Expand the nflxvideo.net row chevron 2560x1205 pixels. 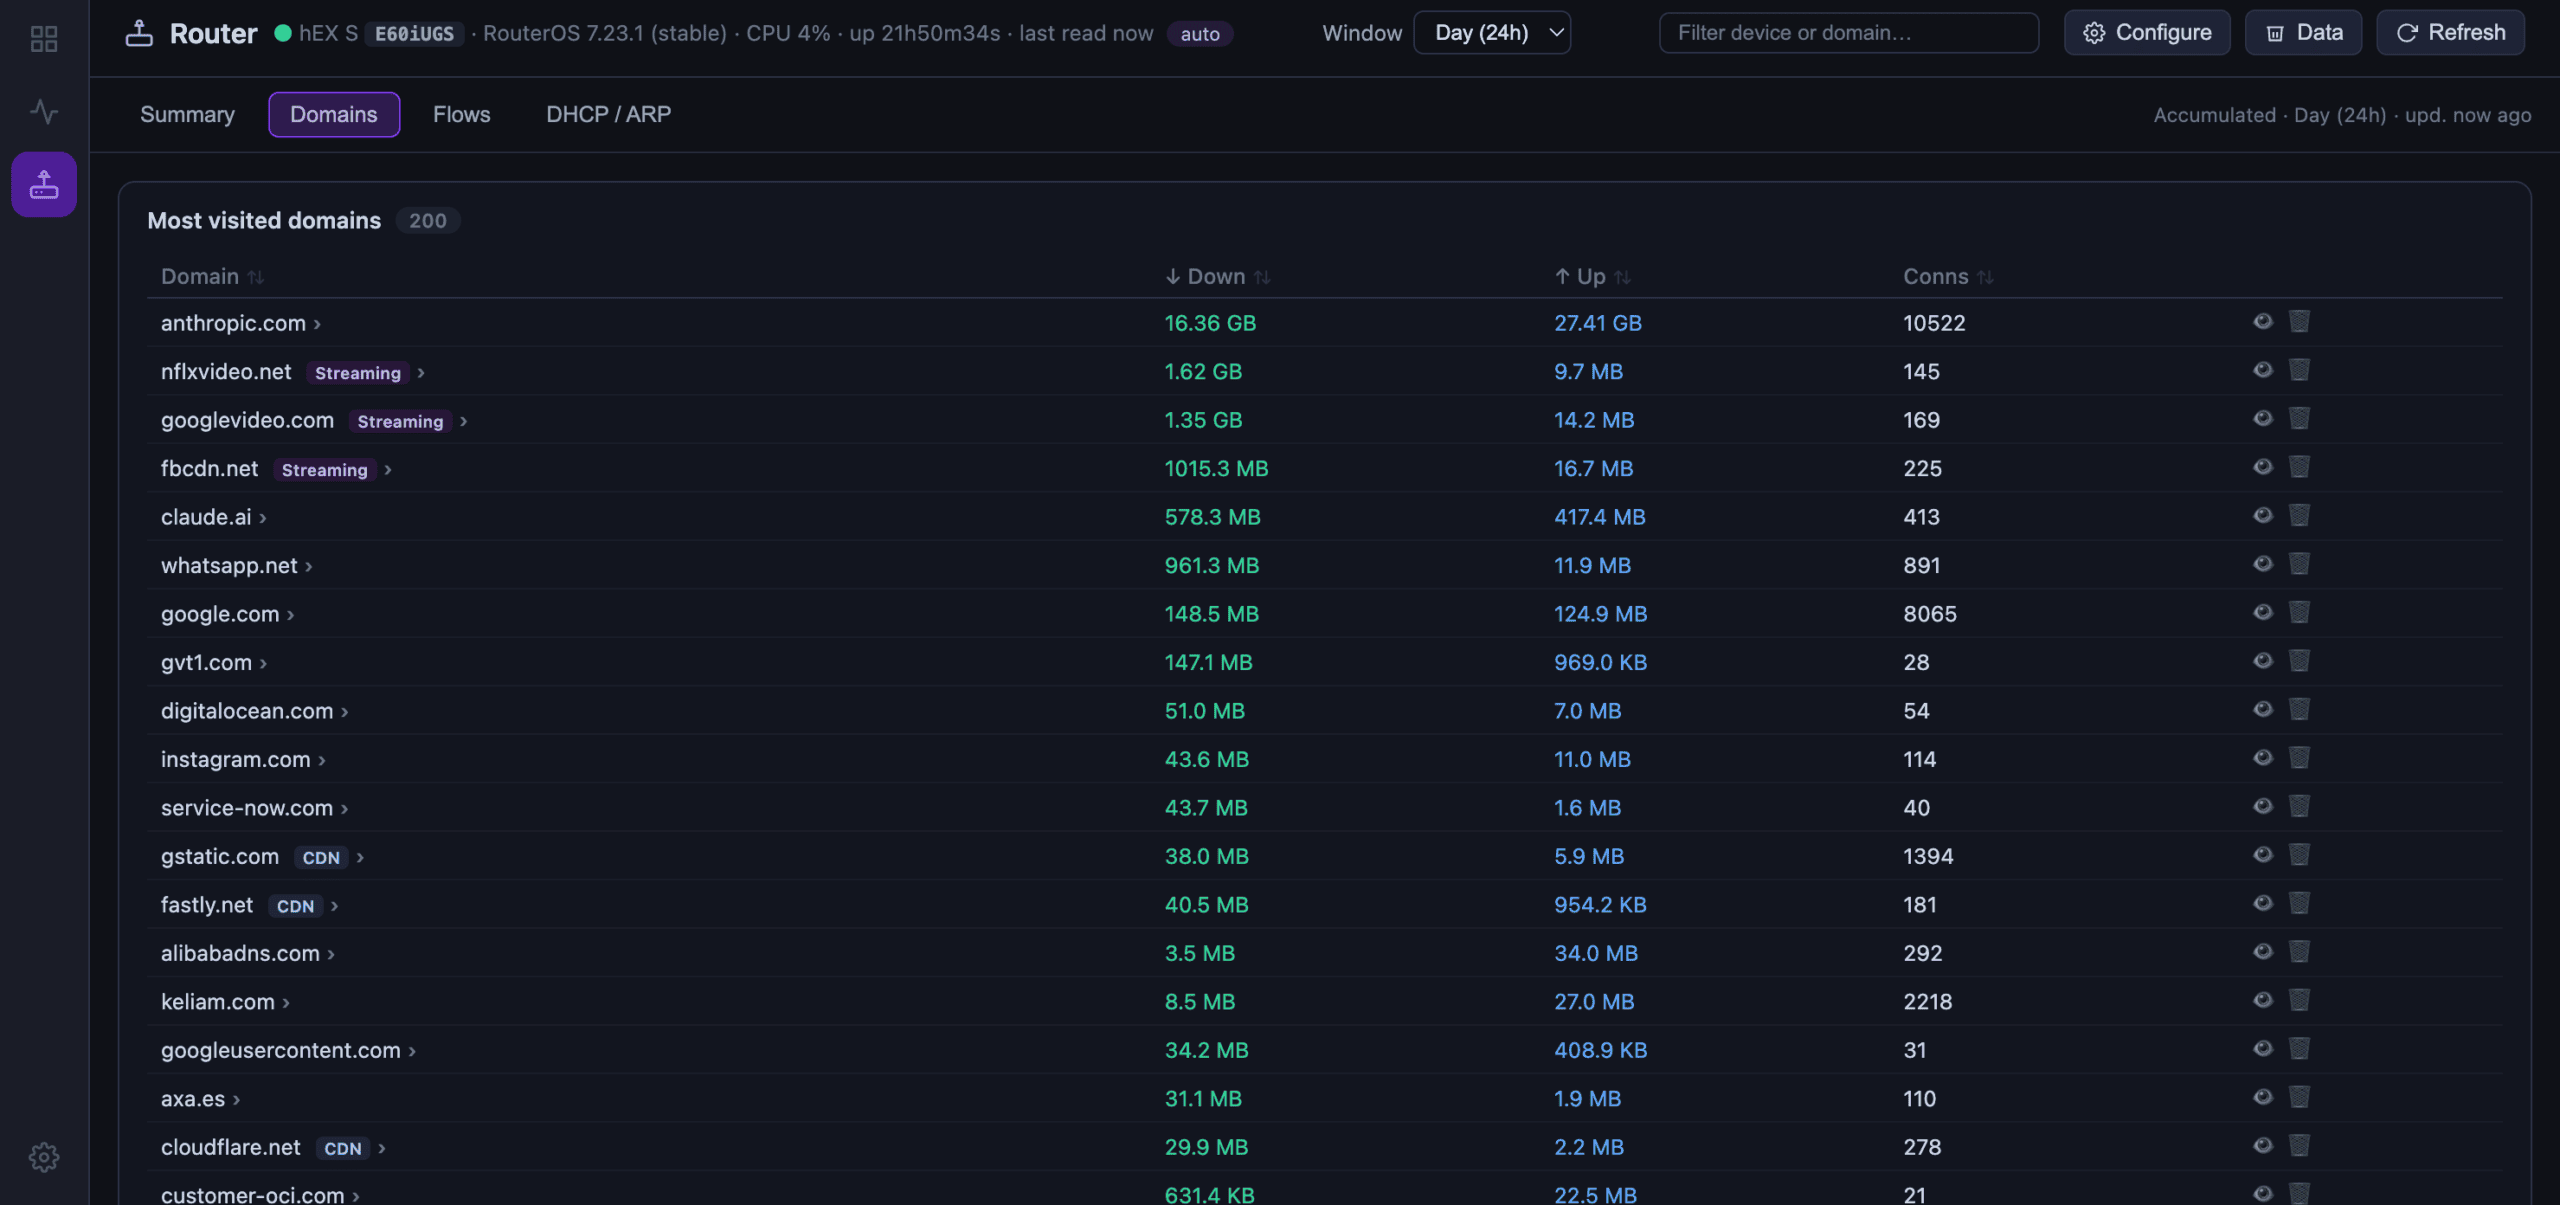click(421, 372)
